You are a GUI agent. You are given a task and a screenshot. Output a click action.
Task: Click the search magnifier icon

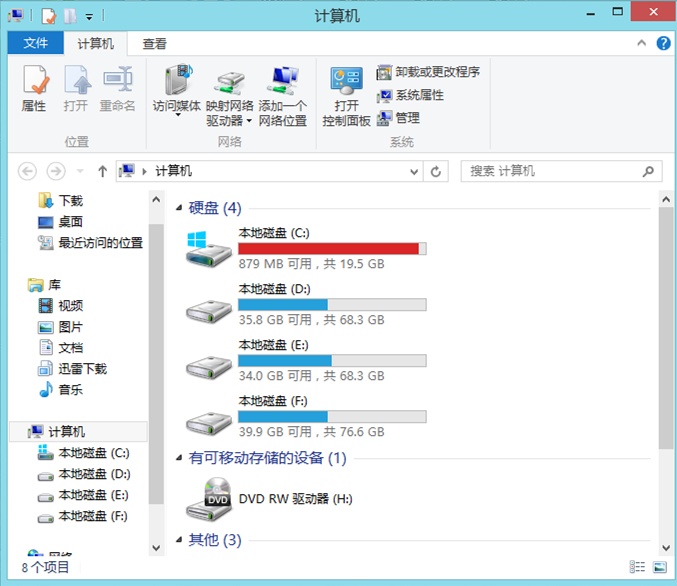648,171
